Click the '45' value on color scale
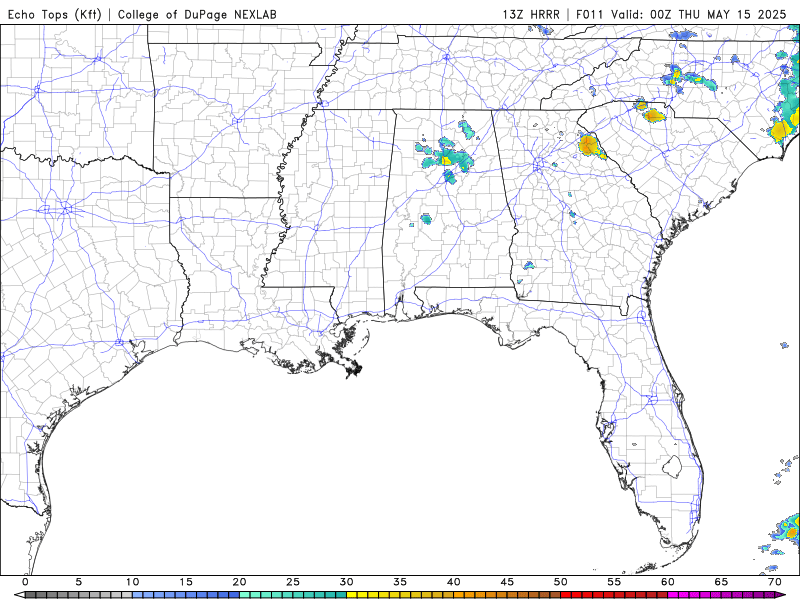Image resolution: width=800 pixels, height=600 pixels. click(507, 582)
